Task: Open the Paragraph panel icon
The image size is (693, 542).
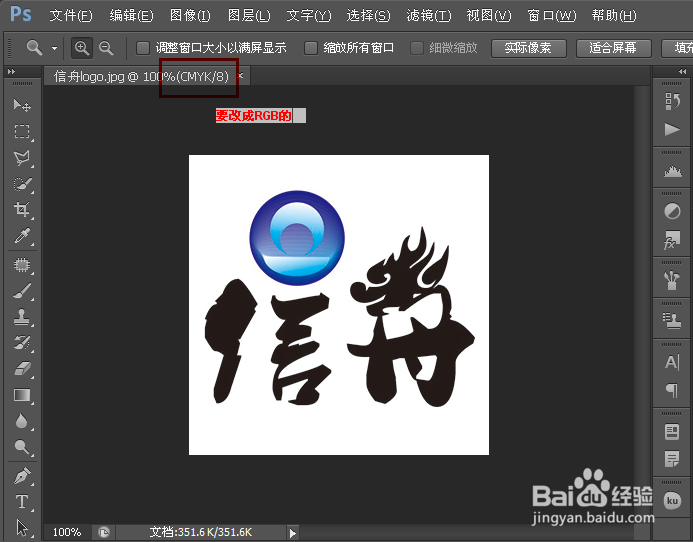Action: 672,391
